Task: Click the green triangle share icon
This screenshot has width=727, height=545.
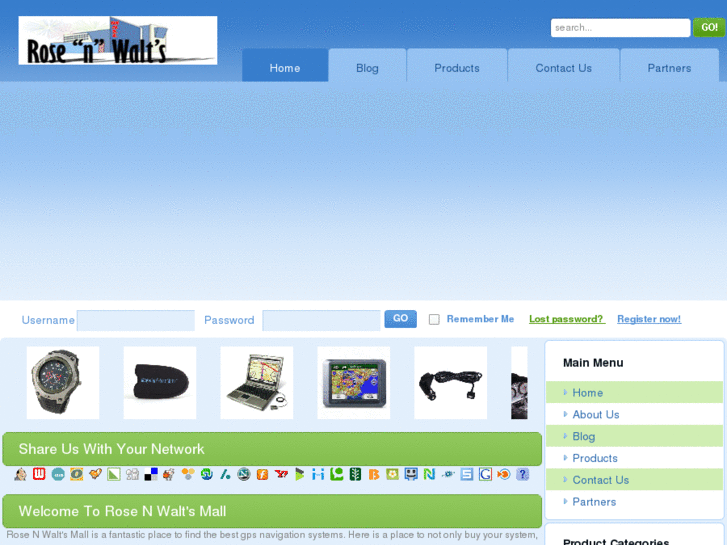Action: coord(114,474)
